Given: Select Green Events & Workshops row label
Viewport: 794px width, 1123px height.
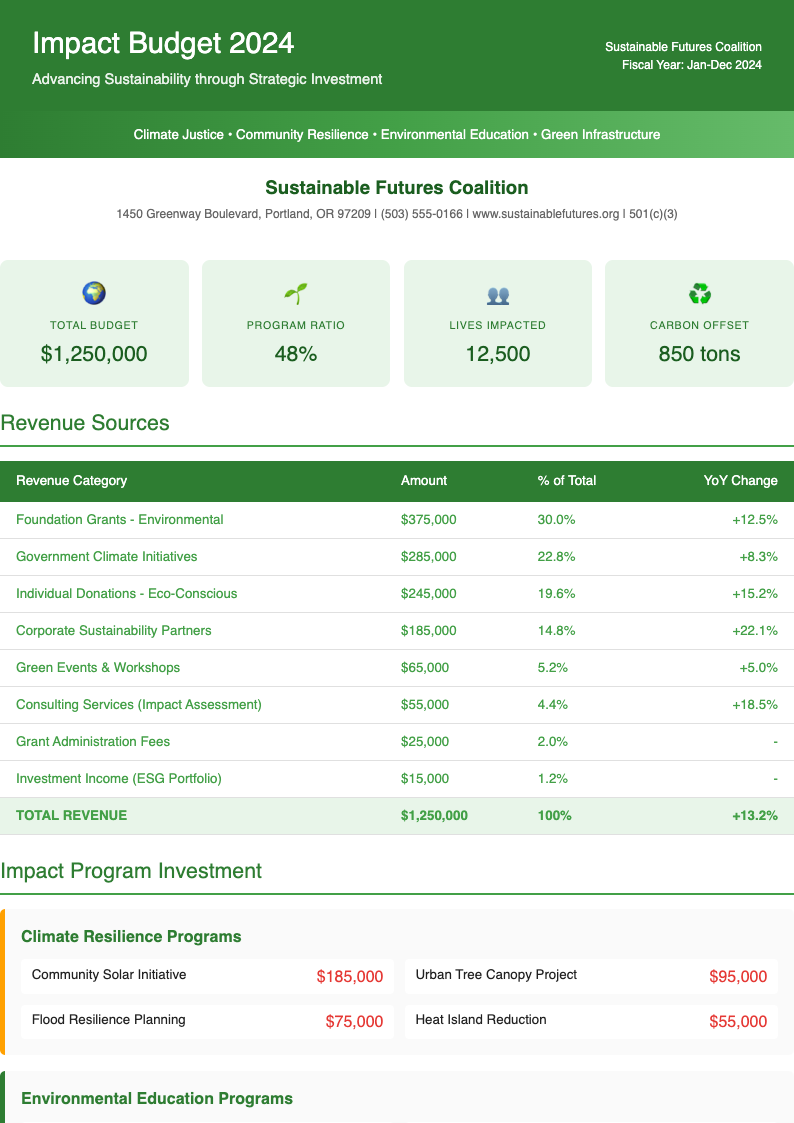Looking at the screenshot, I should [98, 667].
